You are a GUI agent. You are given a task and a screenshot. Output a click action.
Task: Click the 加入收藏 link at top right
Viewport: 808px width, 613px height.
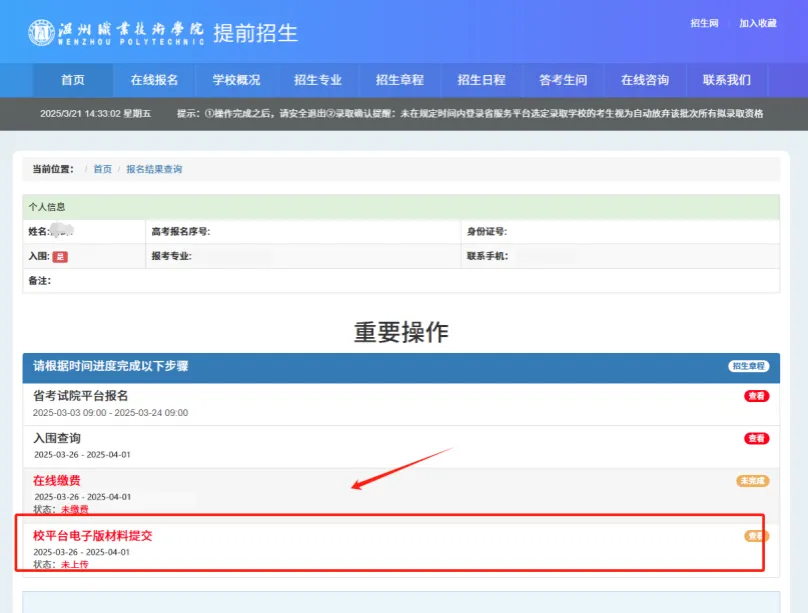[x=757, y=23]
